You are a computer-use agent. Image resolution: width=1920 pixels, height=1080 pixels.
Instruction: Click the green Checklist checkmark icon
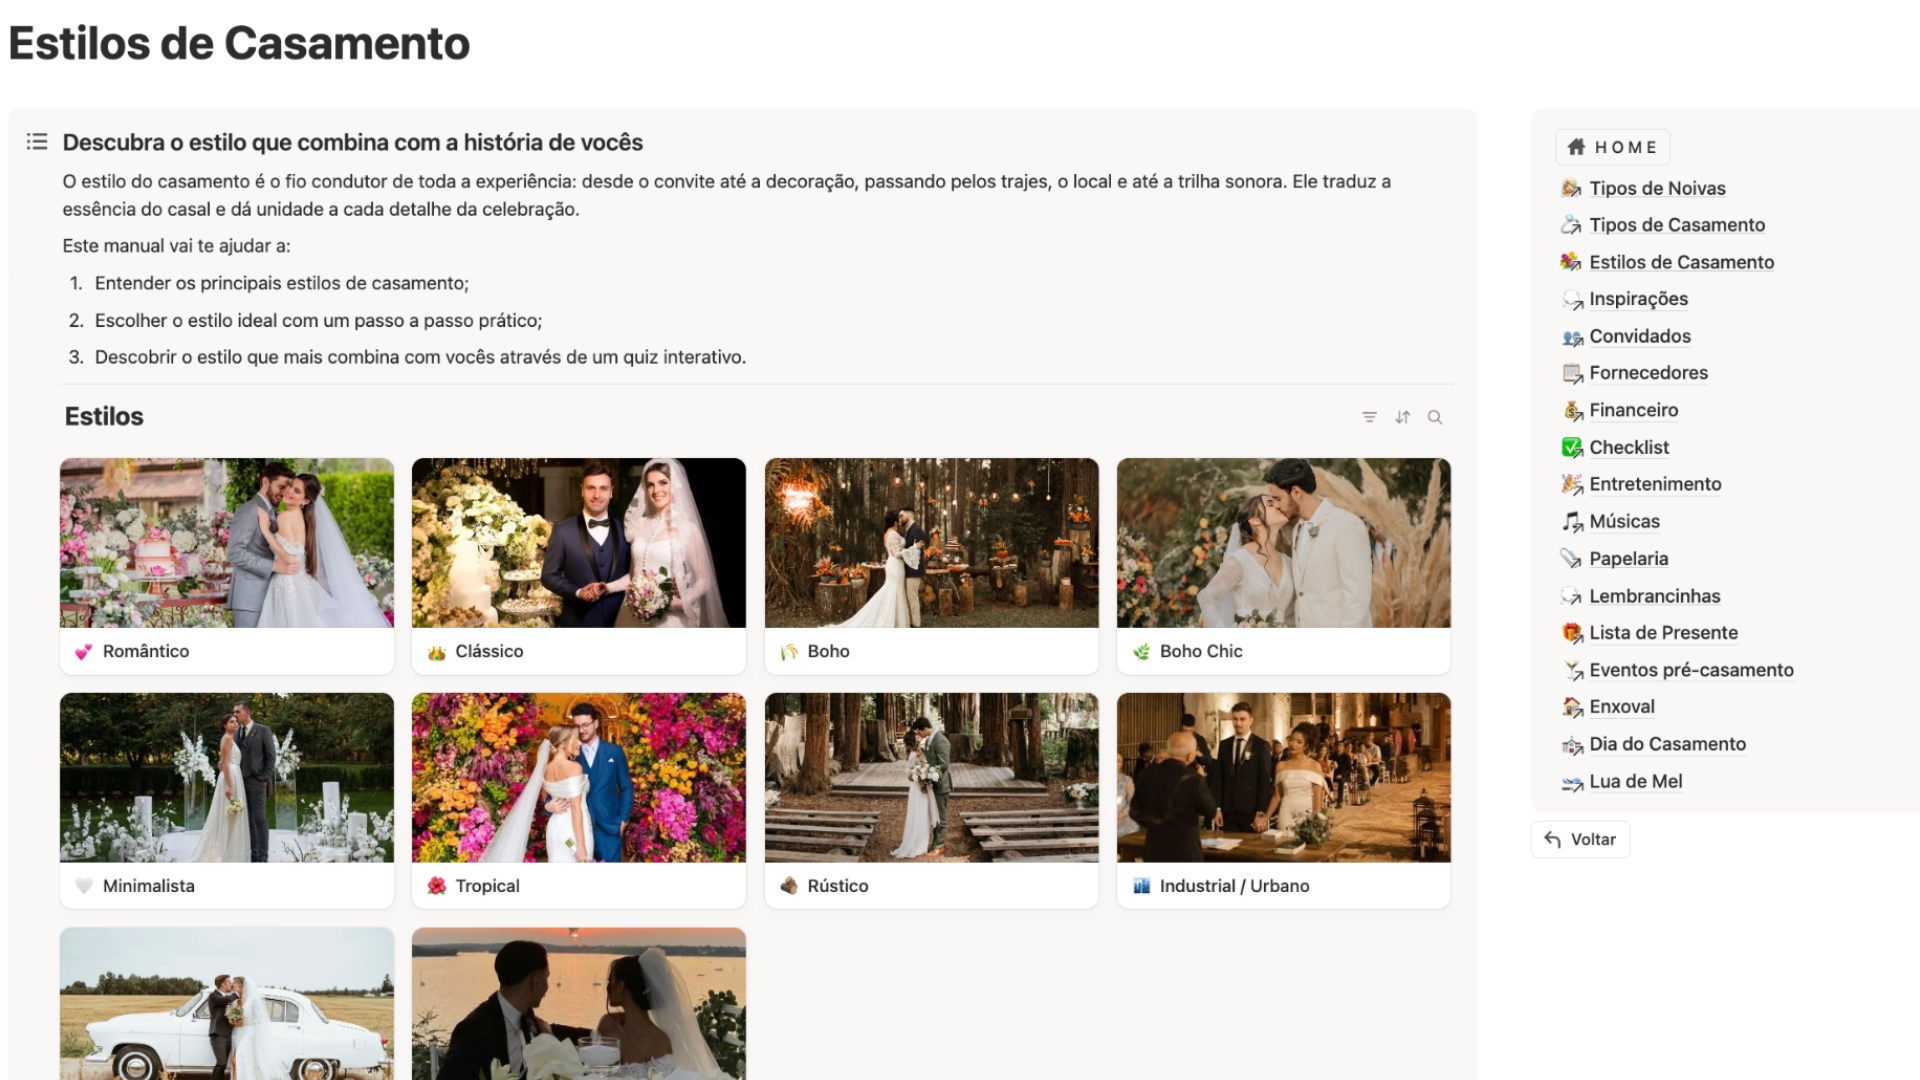pyautogui.click(x=1572, y=447)
